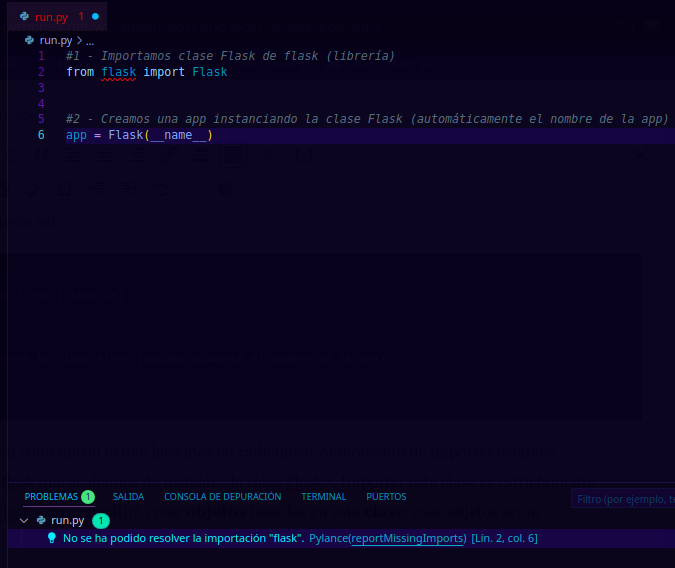Switch to CONSOLA DE DEPURACIÓN tab

pos(222,497)
